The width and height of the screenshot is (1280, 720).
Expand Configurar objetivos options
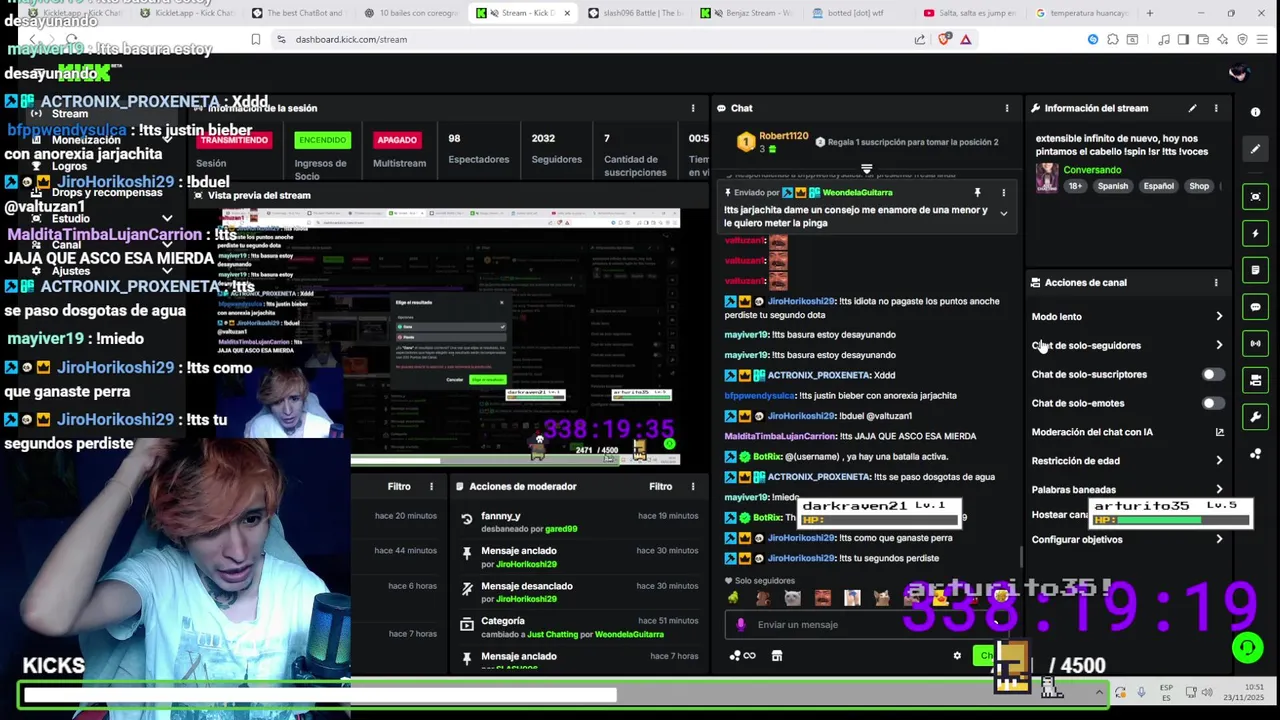[x=1219, y=539]
